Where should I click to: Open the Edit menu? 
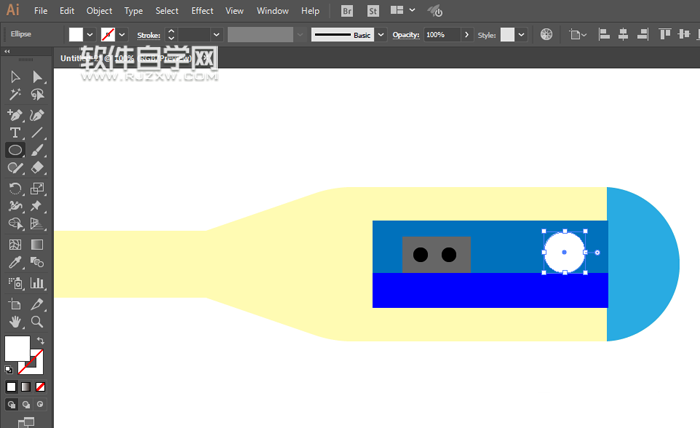[x=67, y=11]
